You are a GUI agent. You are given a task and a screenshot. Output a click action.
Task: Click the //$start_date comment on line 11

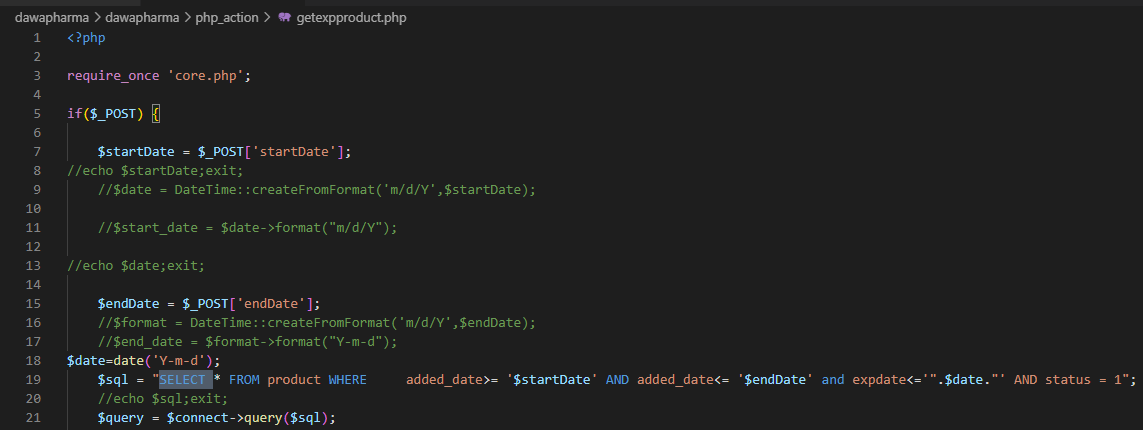point(248,227)
